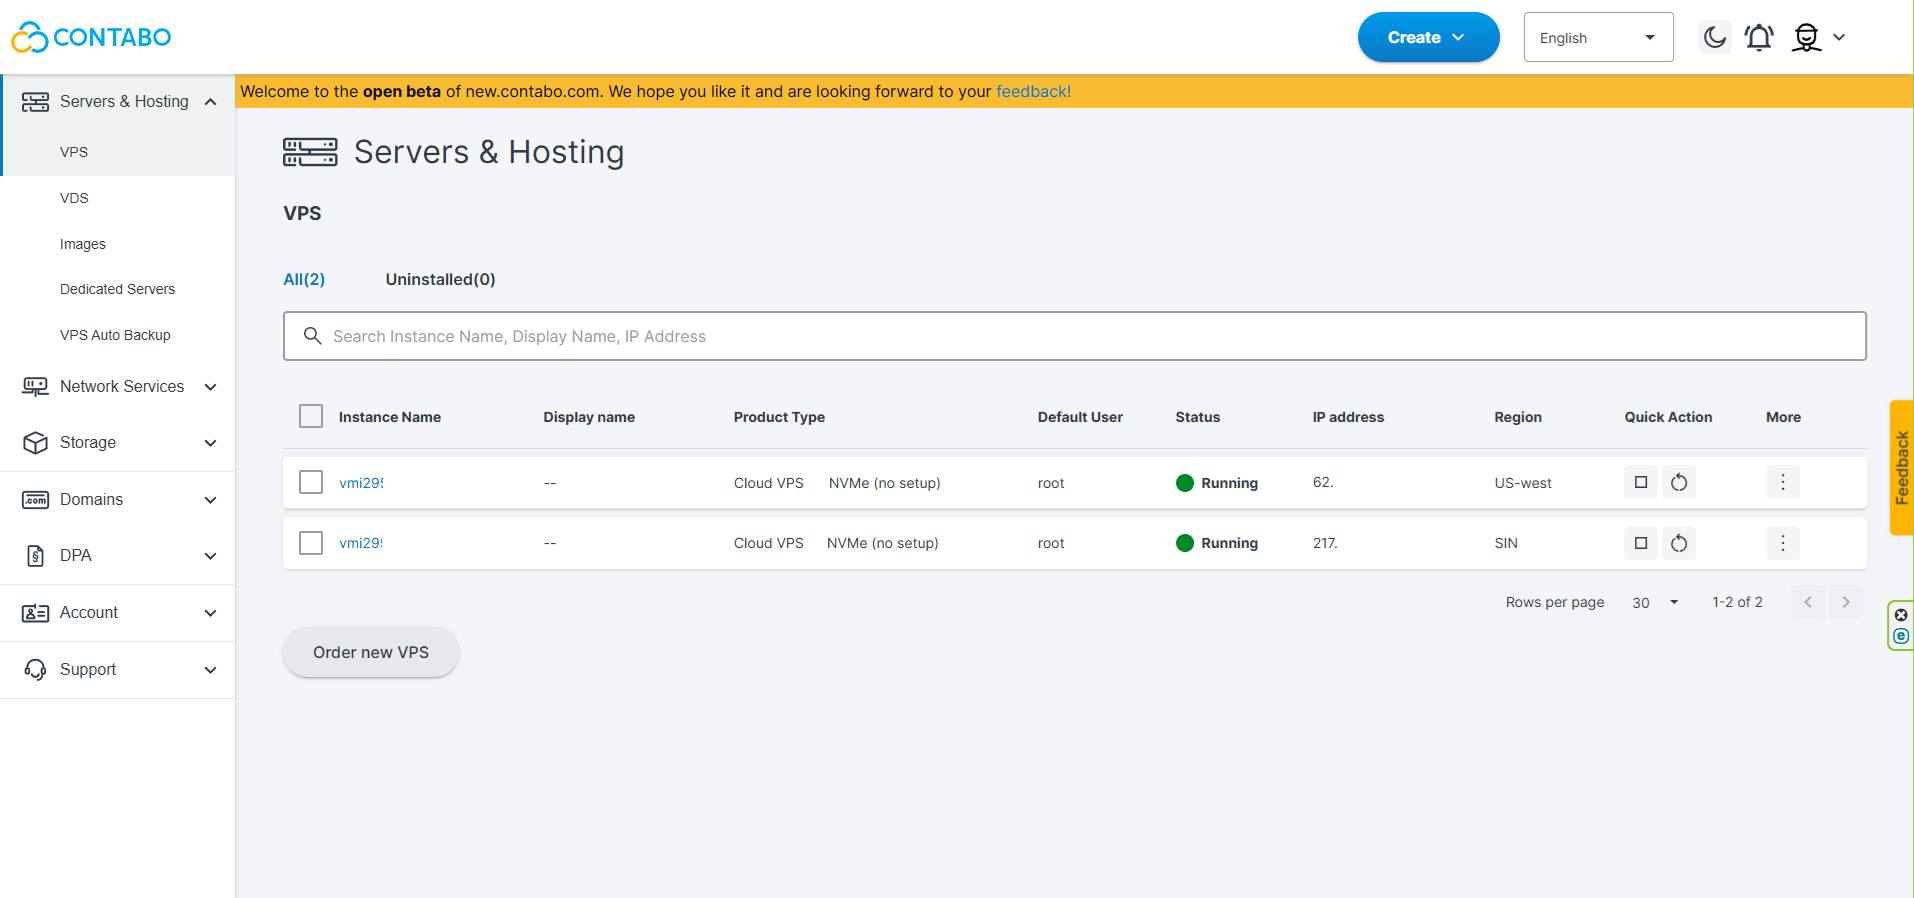Toggle dark mode with the moon icon
Screen dimensions: 1914x898
click(x=1715, y=37)
